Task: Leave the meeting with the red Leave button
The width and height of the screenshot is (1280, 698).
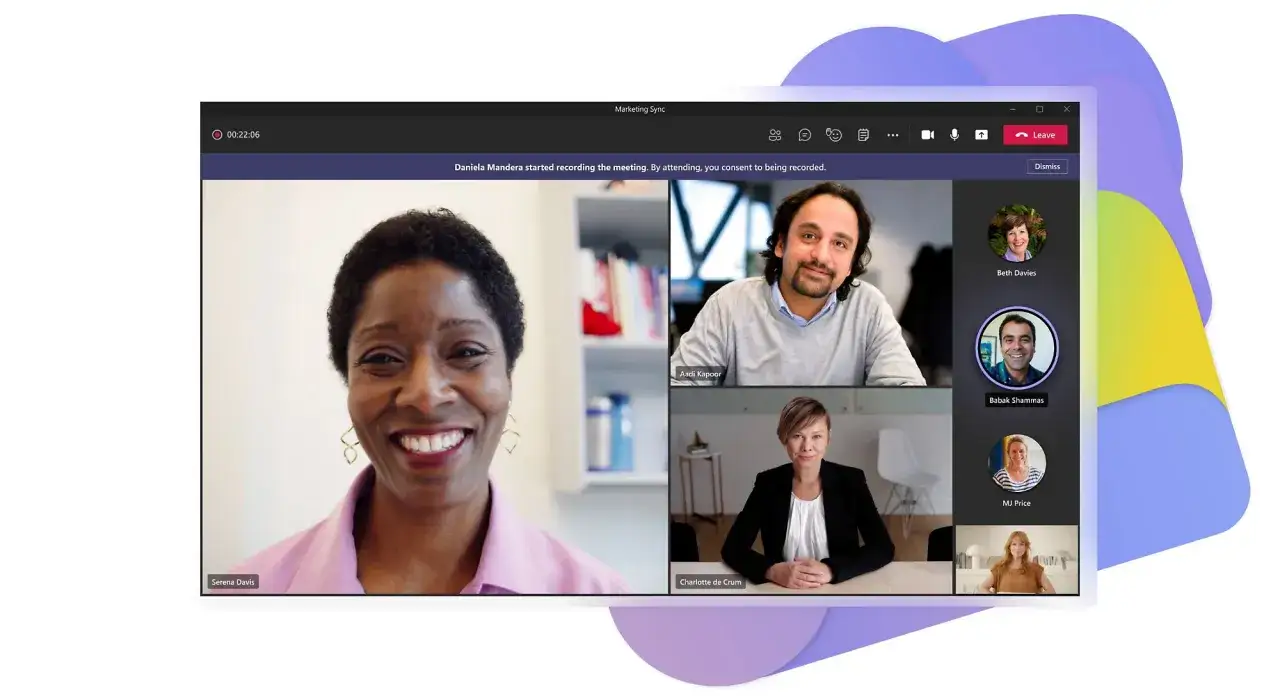Action: (x=1035, y=135)
